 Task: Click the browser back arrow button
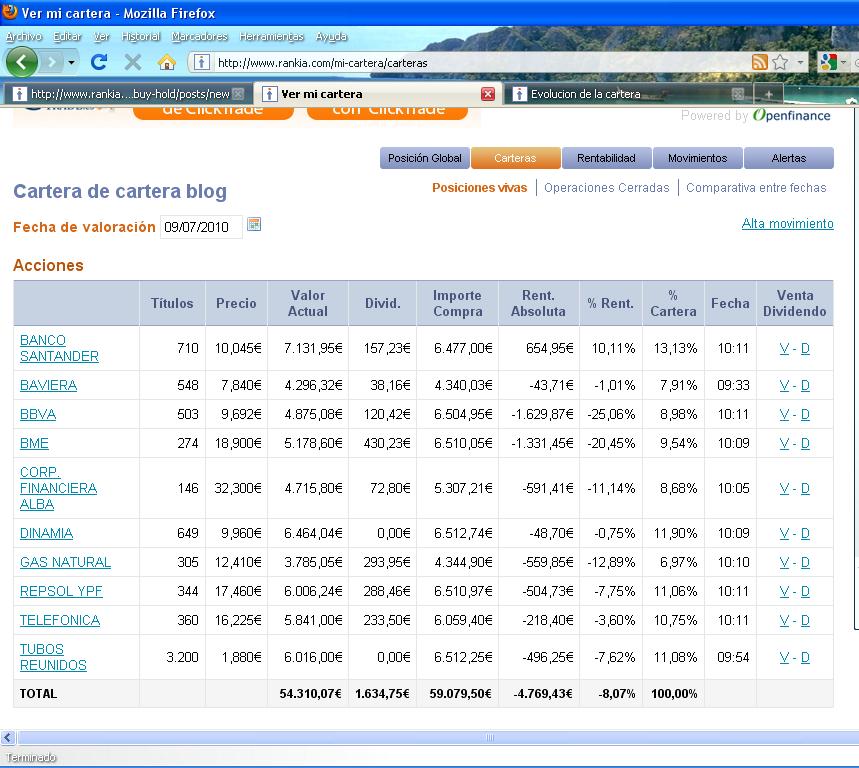(x=21, y=62)
